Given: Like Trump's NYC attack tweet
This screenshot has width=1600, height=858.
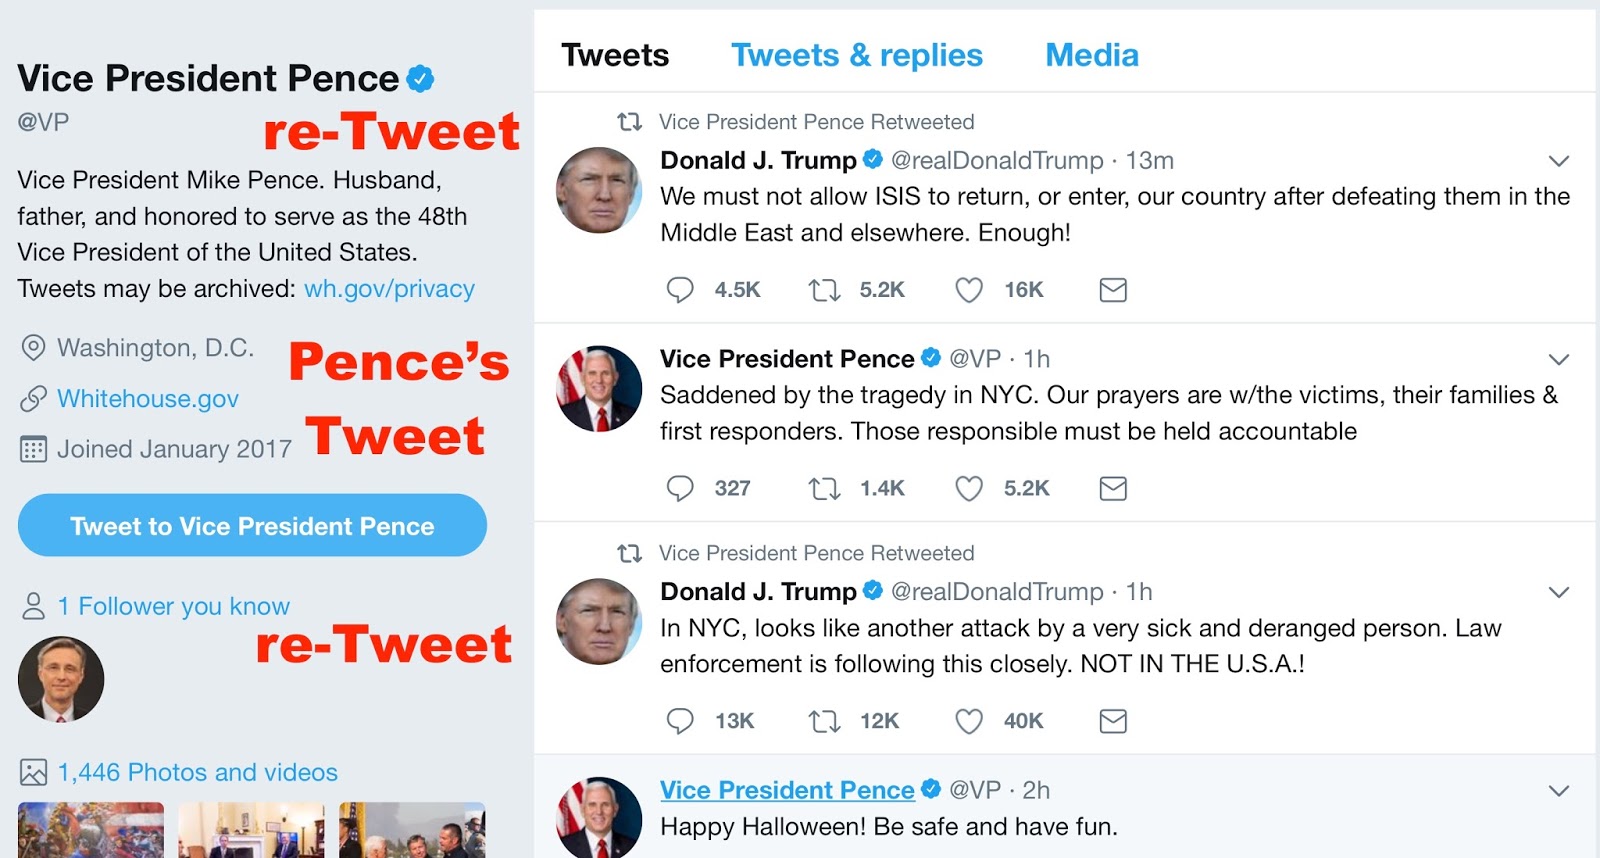Looking at the screenshot, I should (x=968, y=721).
